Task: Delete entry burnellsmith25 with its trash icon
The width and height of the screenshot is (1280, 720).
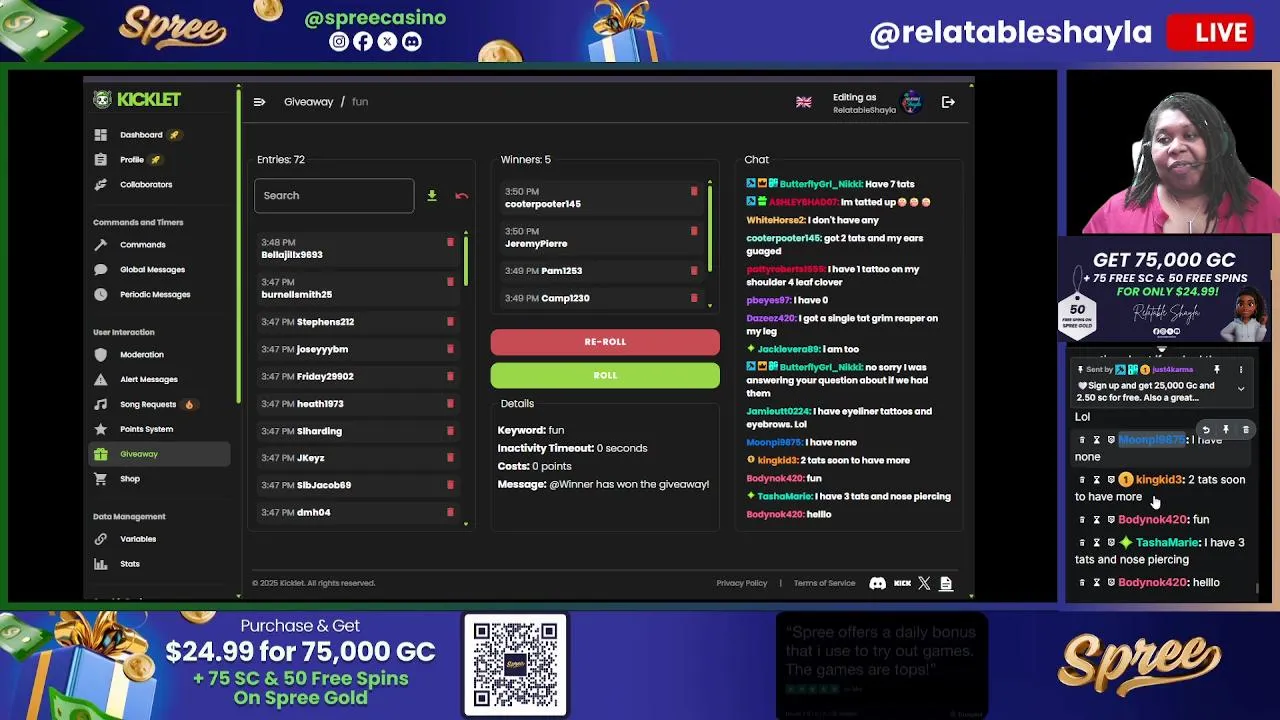Action: pos(450,283)
